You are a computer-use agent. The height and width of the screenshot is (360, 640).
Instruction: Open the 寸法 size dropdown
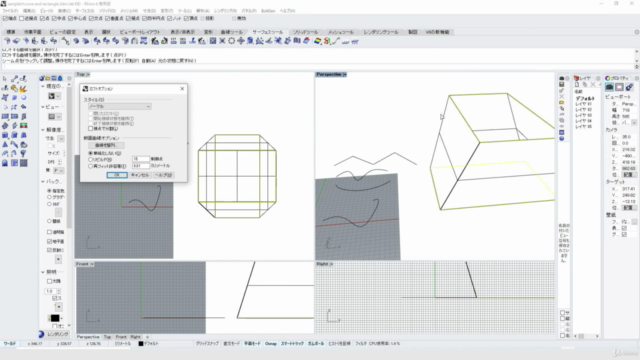(x=61, y=139)
